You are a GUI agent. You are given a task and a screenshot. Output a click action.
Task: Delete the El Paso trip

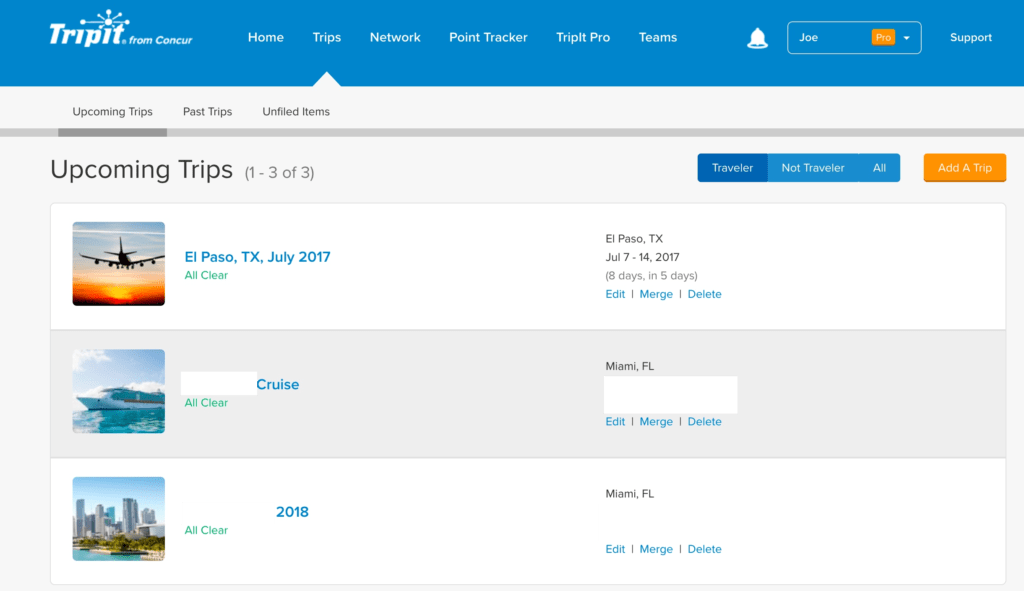(704, 294)
